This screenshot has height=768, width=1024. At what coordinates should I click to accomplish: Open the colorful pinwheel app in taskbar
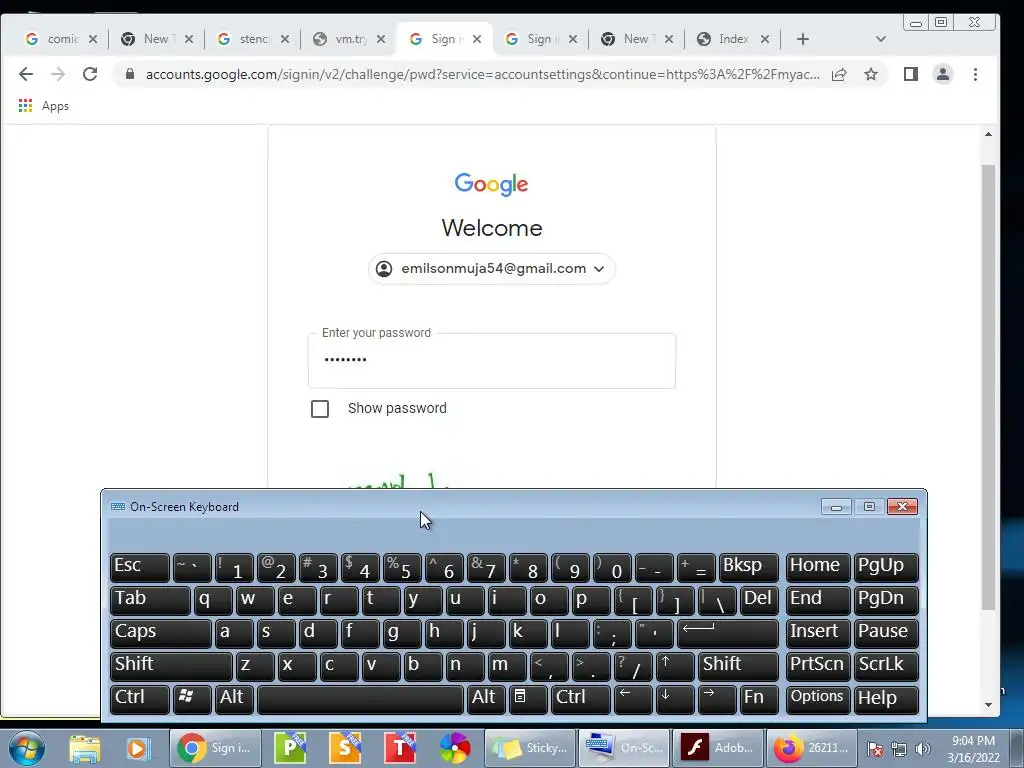pyautogui.click(x=455, y=748)
